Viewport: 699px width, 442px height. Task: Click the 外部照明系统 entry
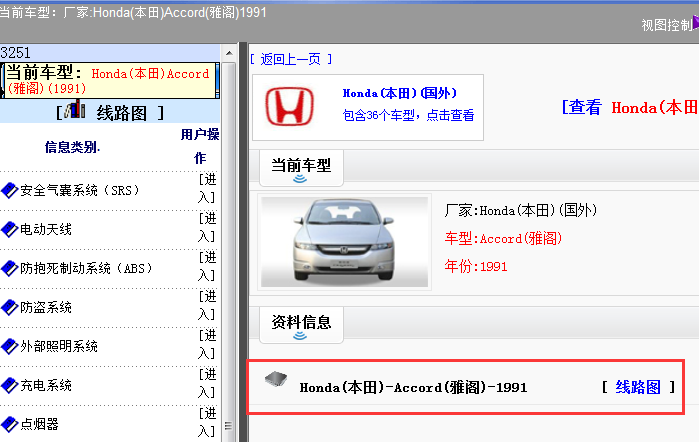(x=59, y=346)
